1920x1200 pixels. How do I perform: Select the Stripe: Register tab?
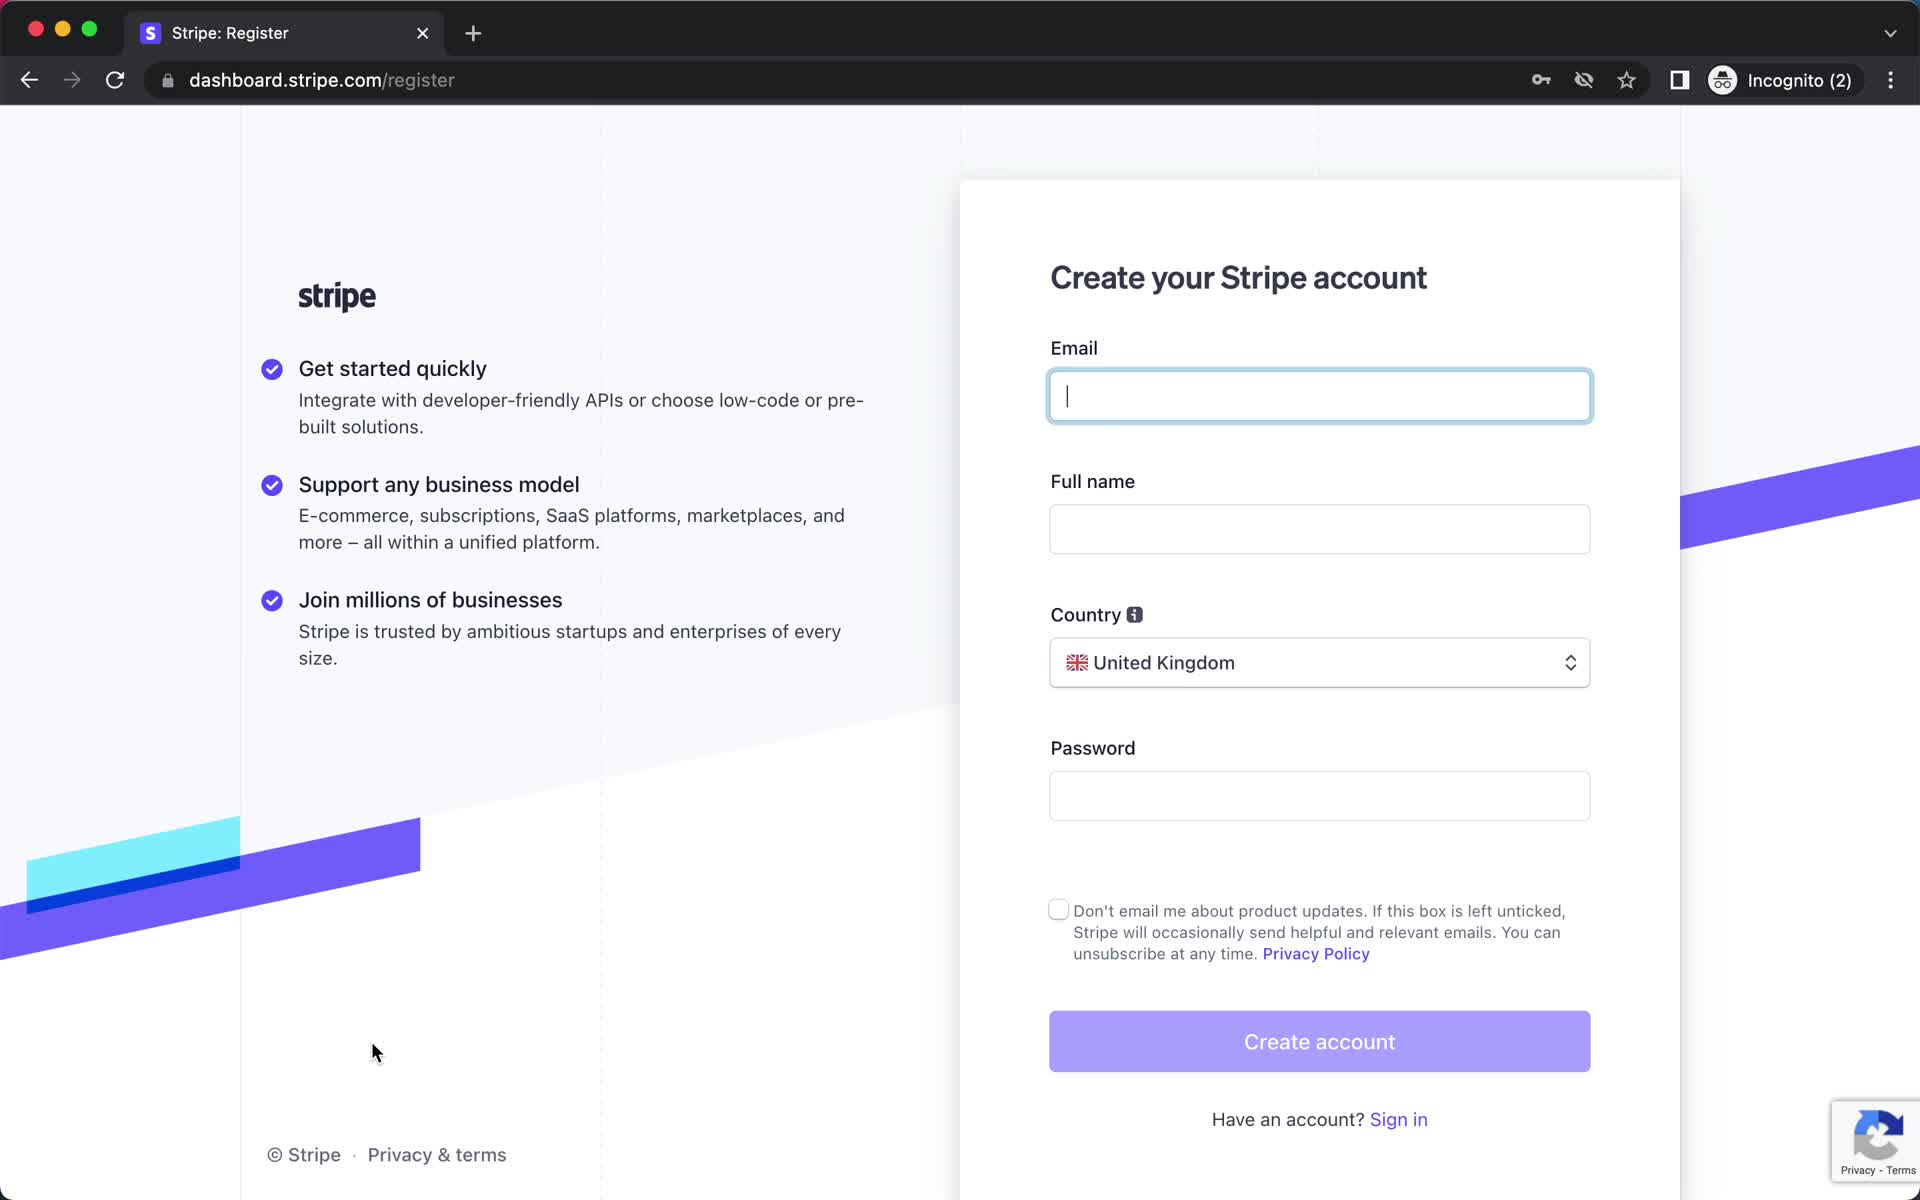click(285, 33)
